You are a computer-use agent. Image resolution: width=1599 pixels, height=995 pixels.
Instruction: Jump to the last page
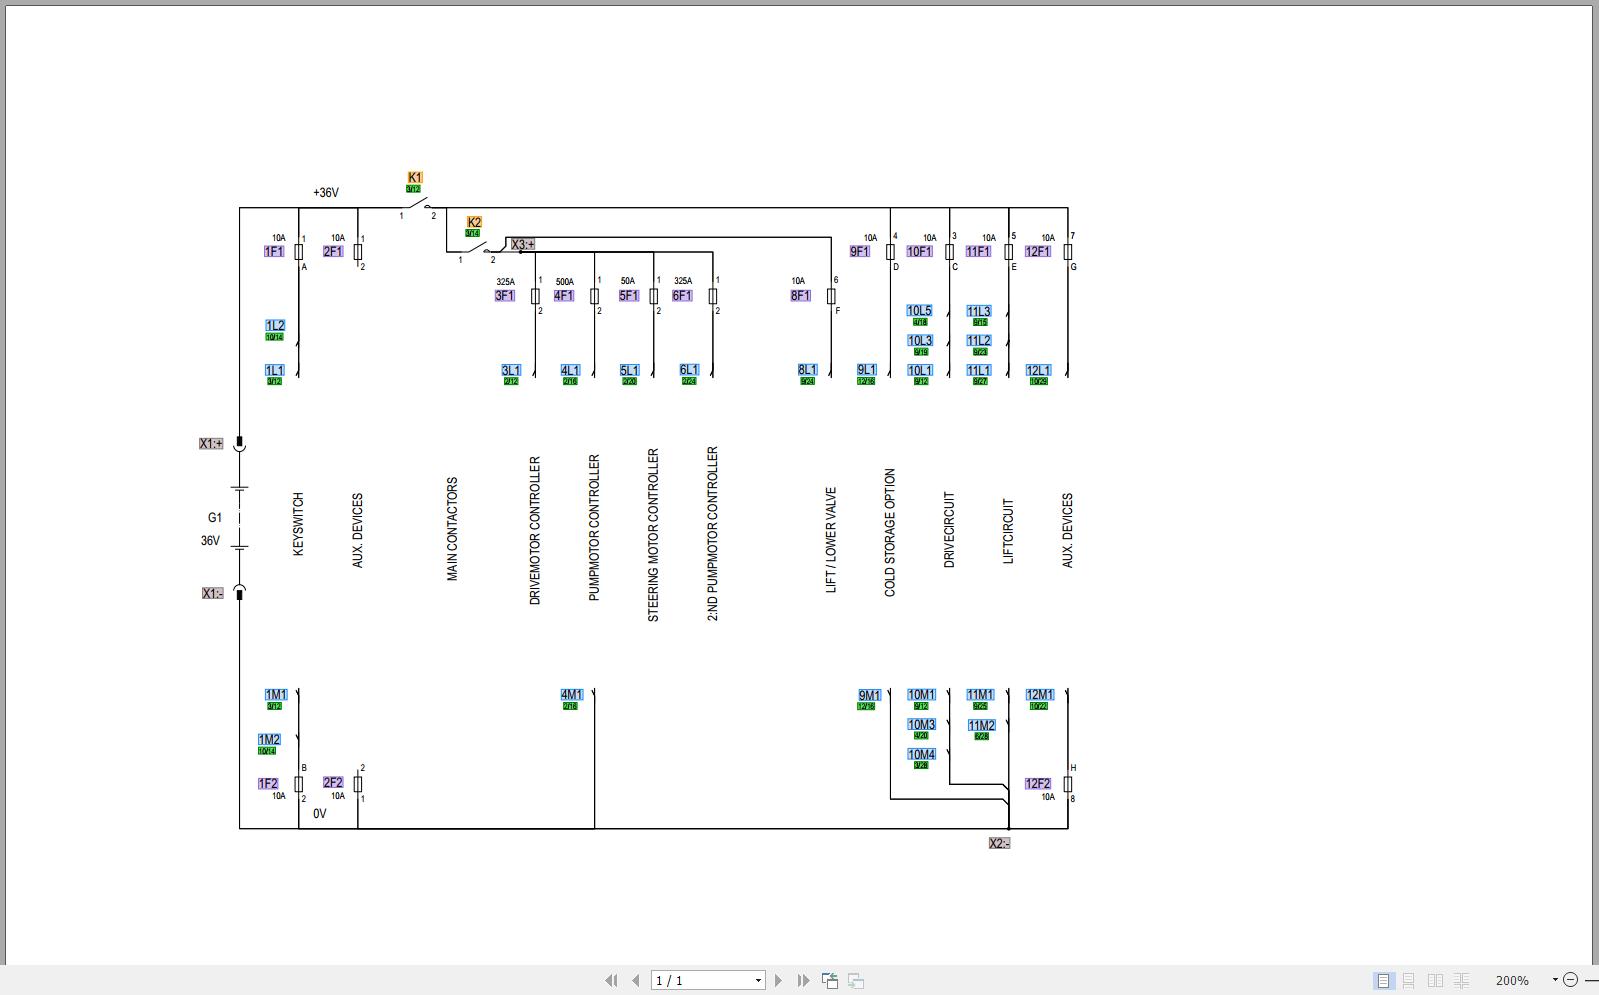(803, 981)
